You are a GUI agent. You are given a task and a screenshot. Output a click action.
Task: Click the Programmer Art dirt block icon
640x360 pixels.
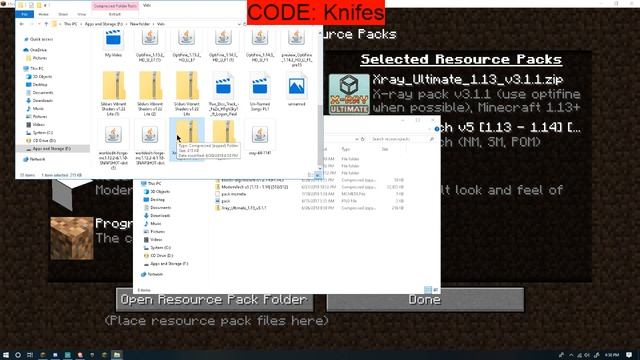tap(72, 238)
